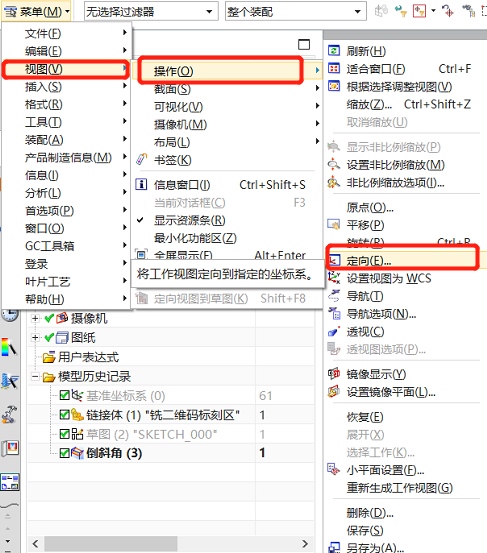Toggle 显示资源条(R) checkmark
Screen dimensions: 487x553
[x=140, y=220]
